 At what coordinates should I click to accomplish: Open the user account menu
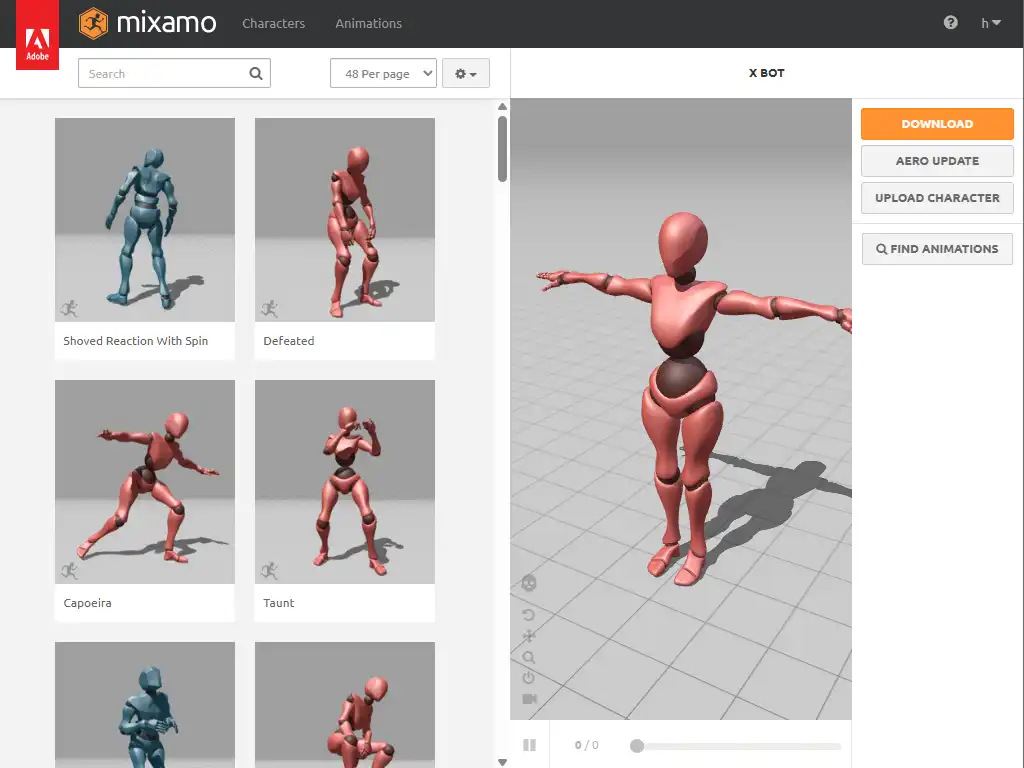click(x=990, y=23)
